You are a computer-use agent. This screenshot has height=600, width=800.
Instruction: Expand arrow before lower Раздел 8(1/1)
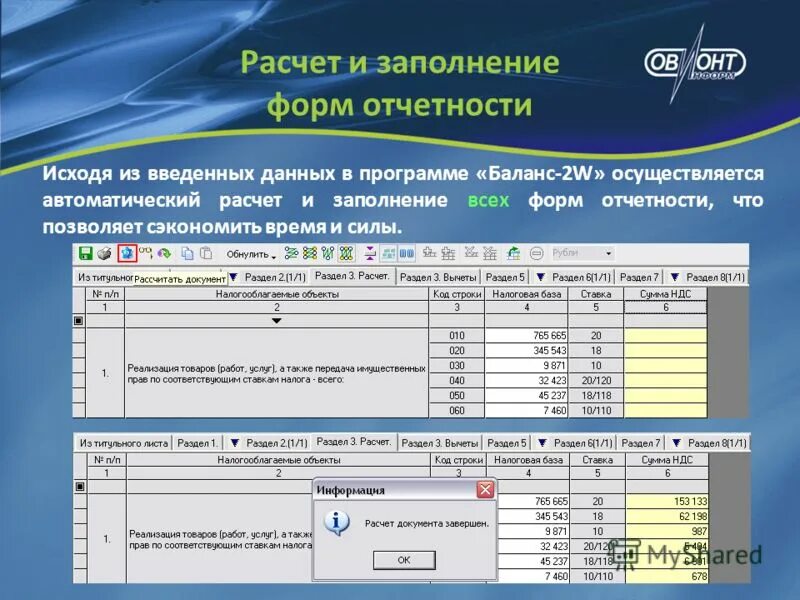click(677, 443)
